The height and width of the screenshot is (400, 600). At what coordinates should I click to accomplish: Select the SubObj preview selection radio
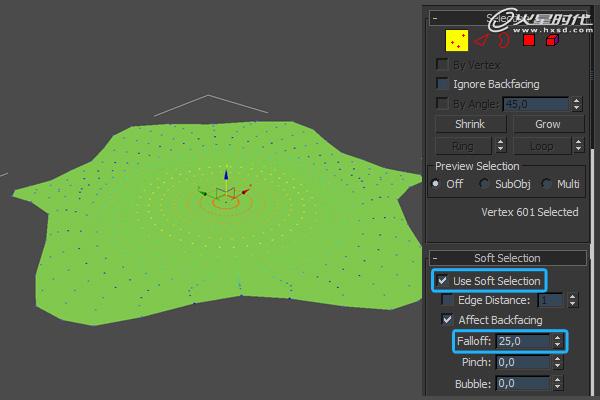[x=484, y=184]
